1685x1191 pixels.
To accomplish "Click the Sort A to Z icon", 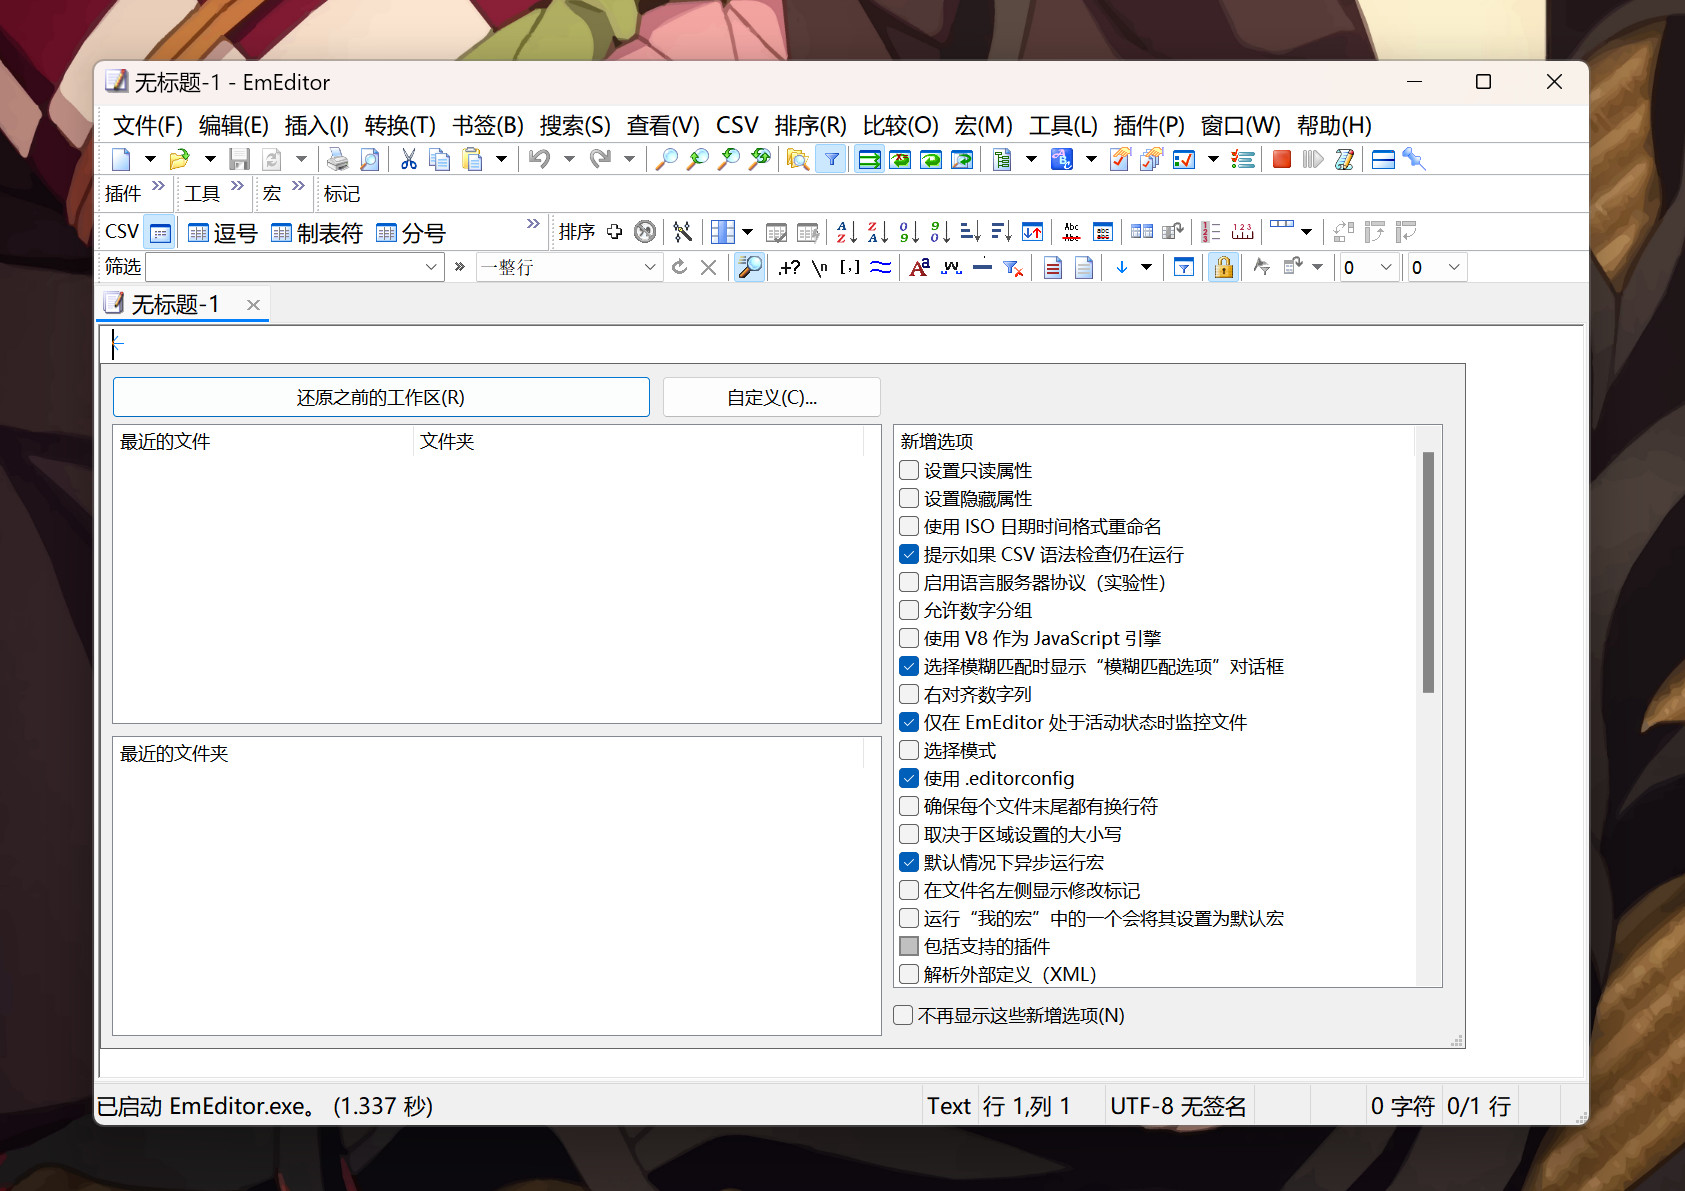I will click(x=846, y=233).
